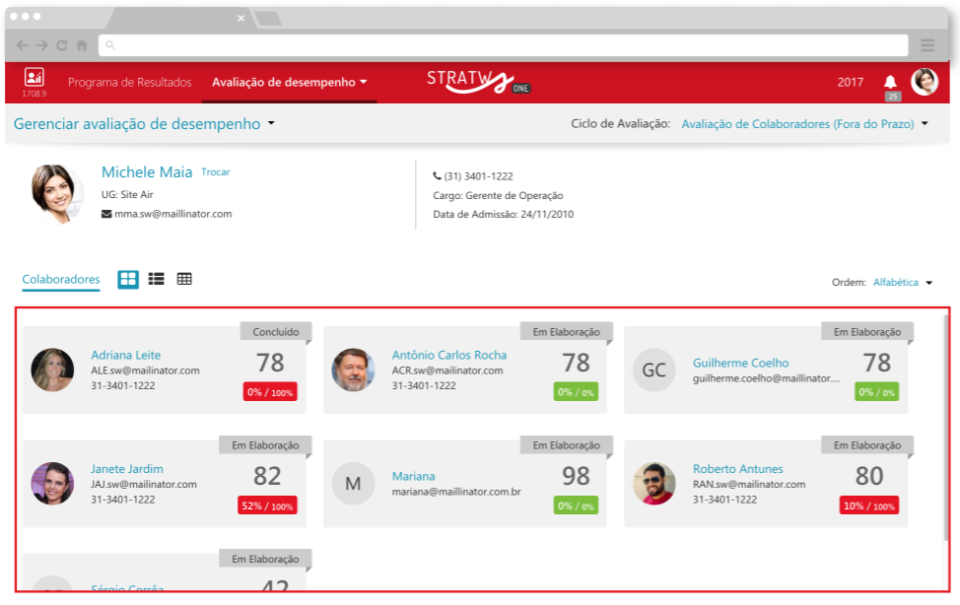Open Michele Maia's name link

point(147,172)
